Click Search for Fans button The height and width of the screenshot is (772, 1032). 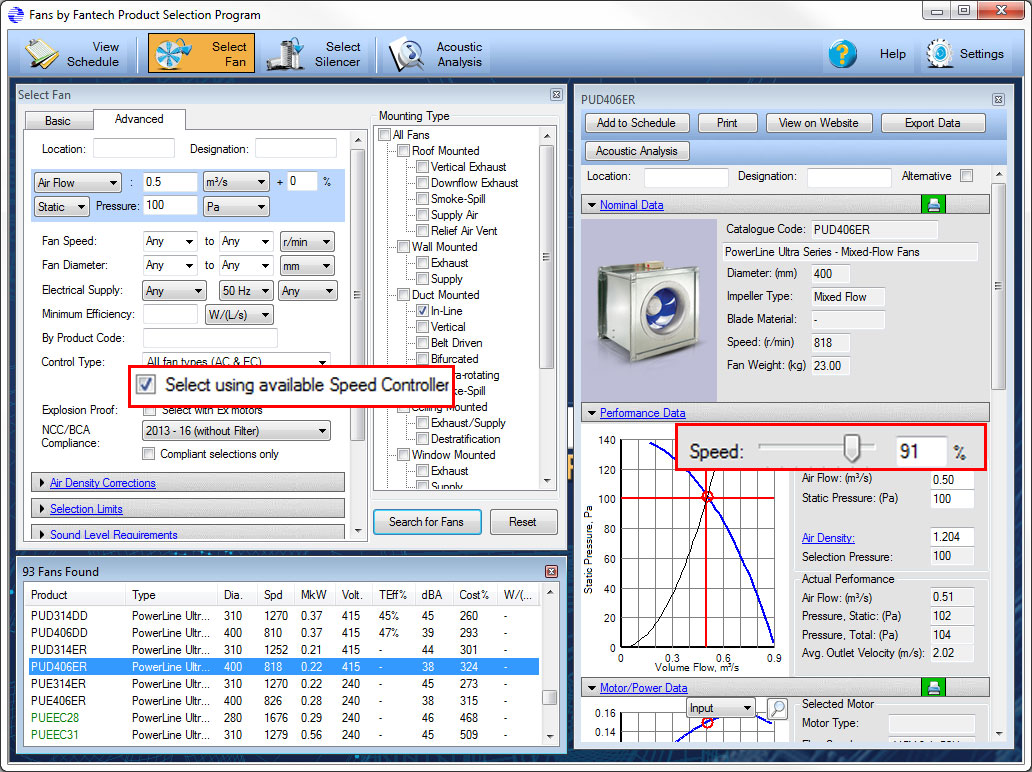(426, 522)
